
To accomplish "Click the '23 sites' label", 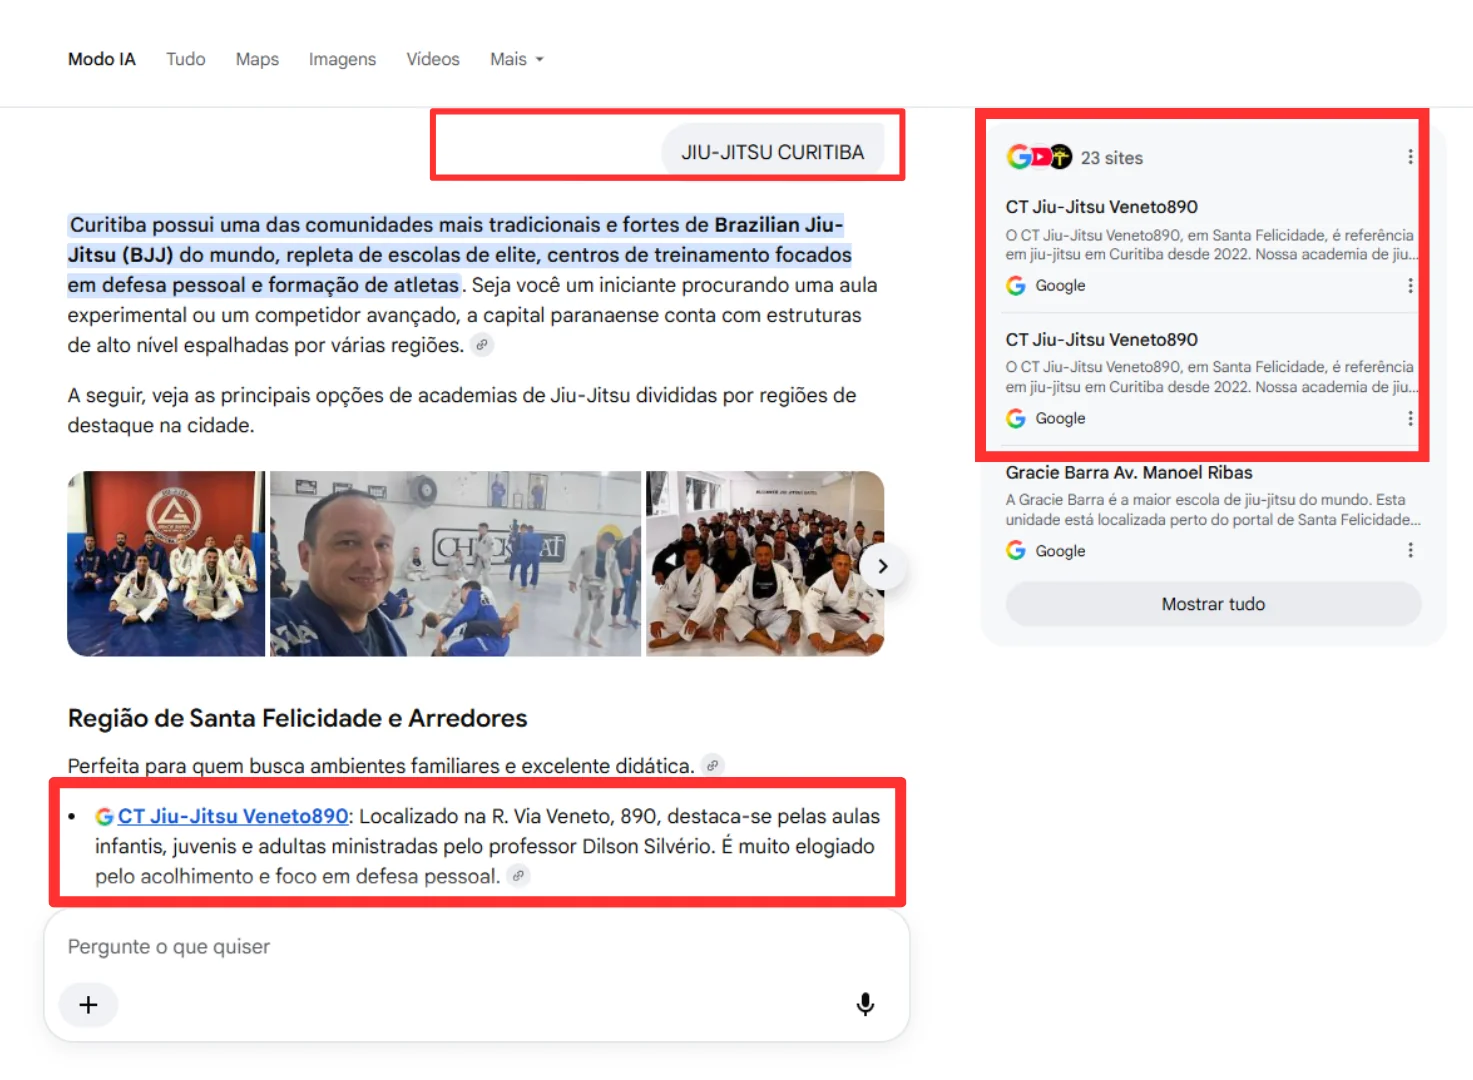I will click(1111, 158).
